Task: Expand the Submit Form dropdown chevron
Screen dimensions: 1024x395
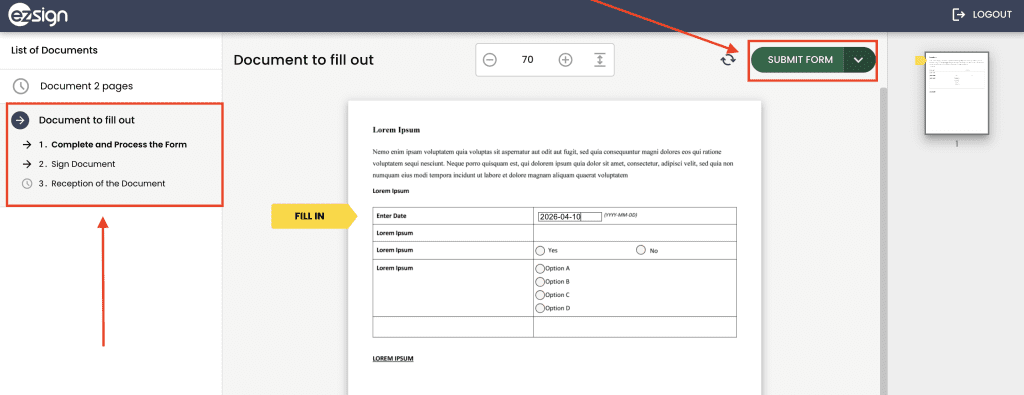Action: (x=859, y=59)
